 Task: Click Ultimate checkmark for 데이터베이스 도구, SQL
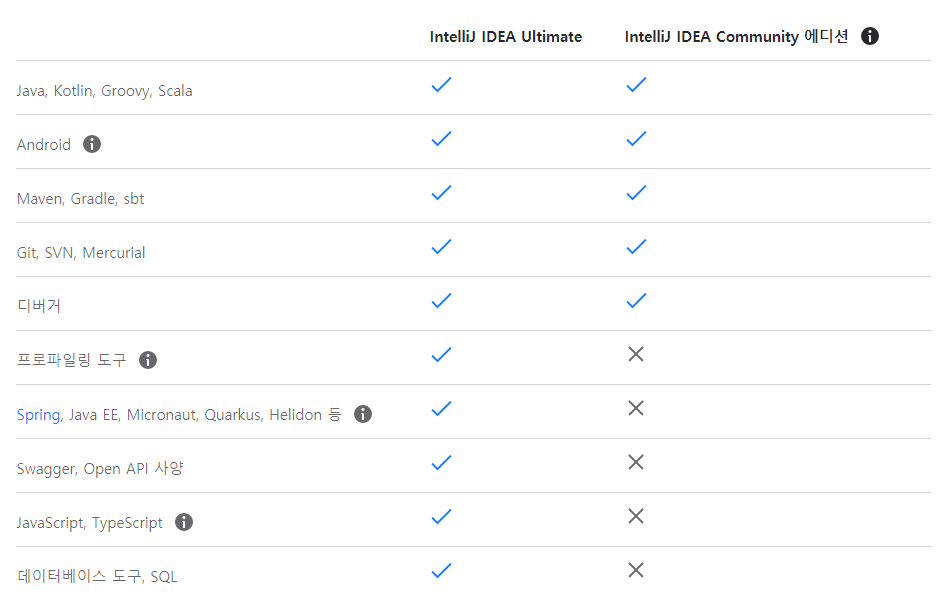click(442, 570)
